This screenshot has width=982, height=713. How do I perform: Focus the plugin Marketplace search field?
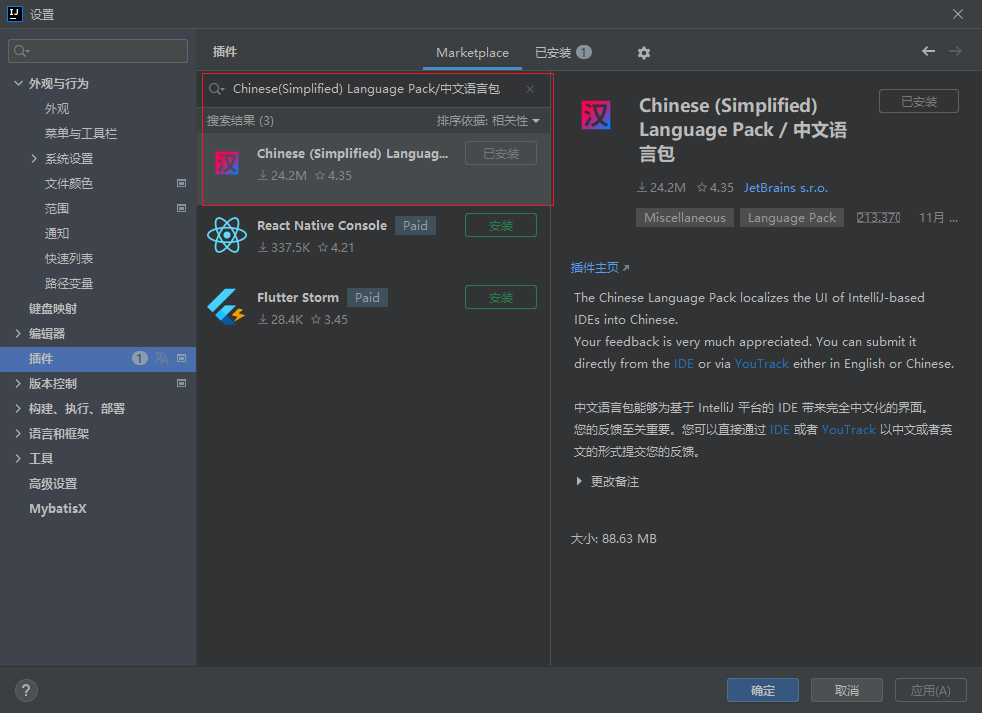(376, 89)
